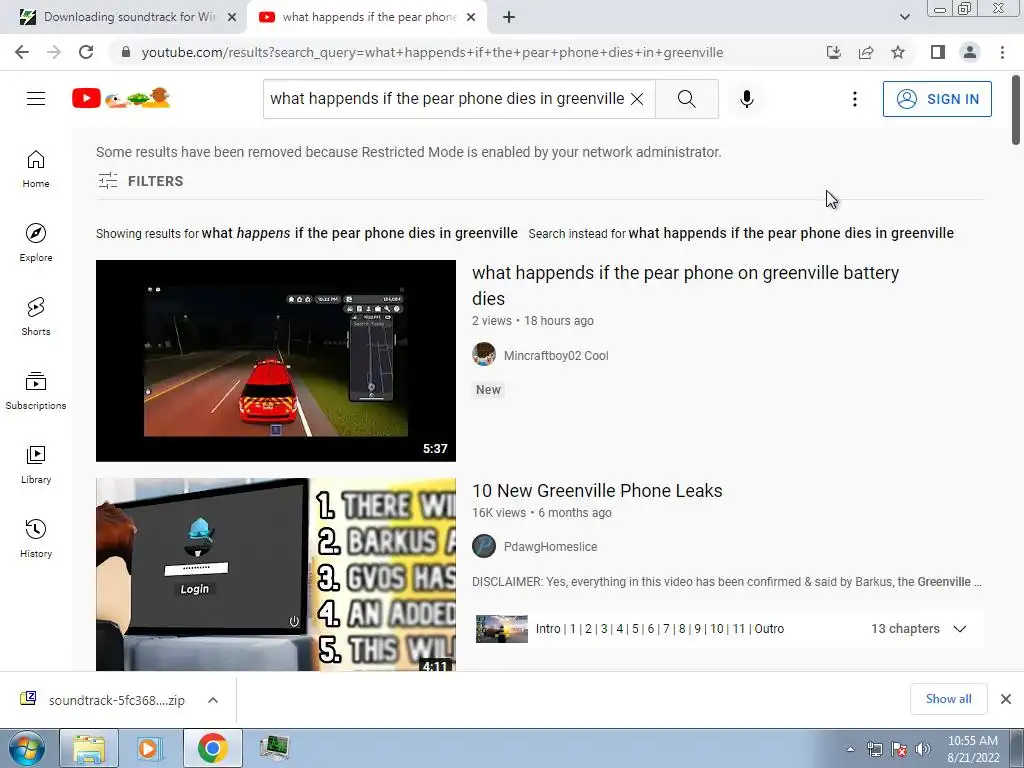
Task: Toggle the browser side panel
Action: pyautogui.click(x=938, y=52)
